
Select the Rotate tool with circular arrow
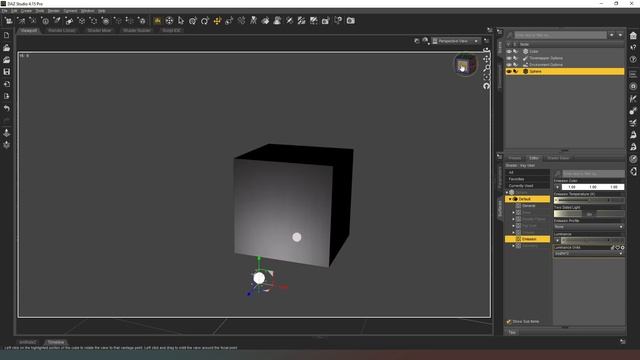pyautogui.click(x=205, y=20)
